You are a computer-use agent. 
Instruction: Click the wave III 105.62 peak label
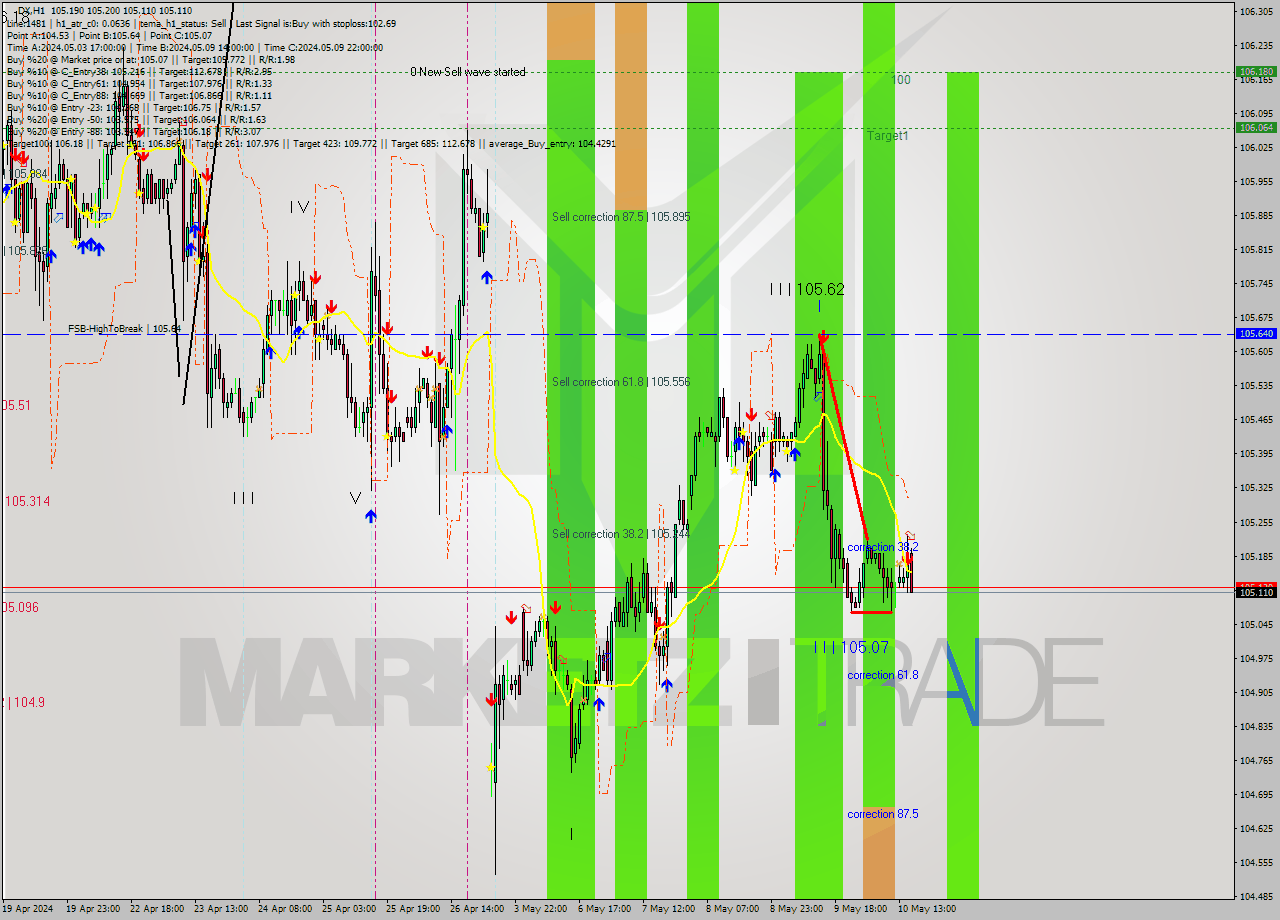pos(807,290)
